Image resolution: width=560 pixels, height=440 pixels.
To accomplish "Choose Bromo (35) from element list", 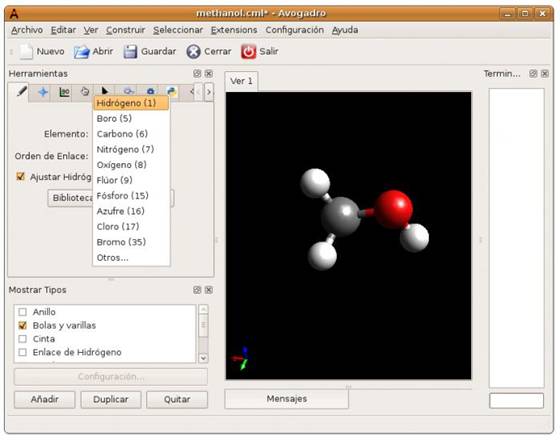I will tap(131, 242).
